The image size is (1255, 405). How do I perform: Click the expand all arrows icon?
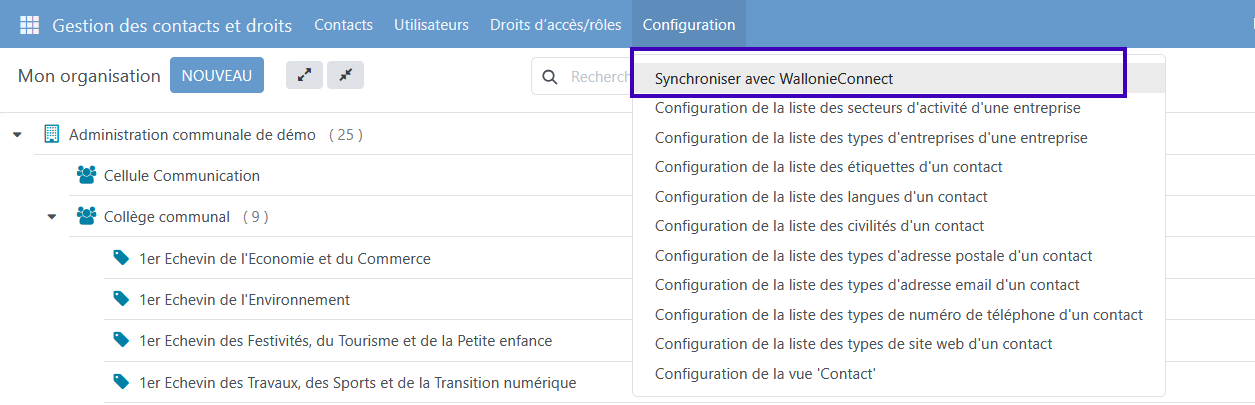click(x=304, y=75)
